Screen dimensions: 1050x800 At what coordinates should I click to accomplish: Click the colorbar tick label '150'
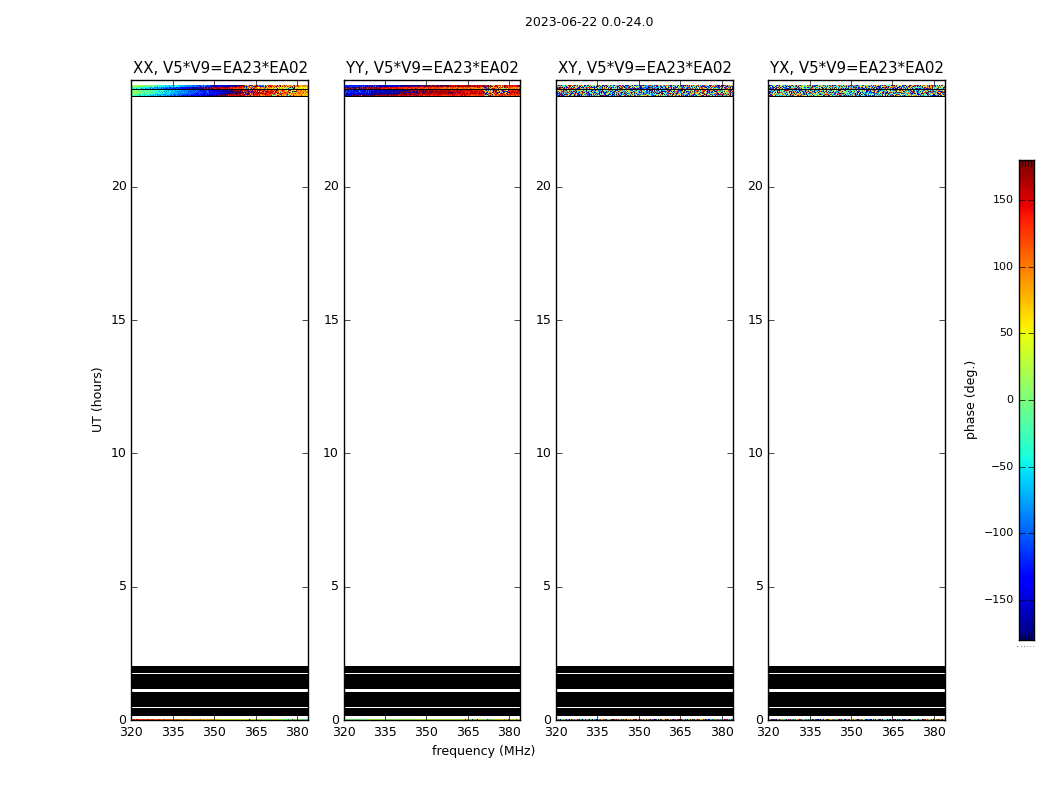(1003, 199)
